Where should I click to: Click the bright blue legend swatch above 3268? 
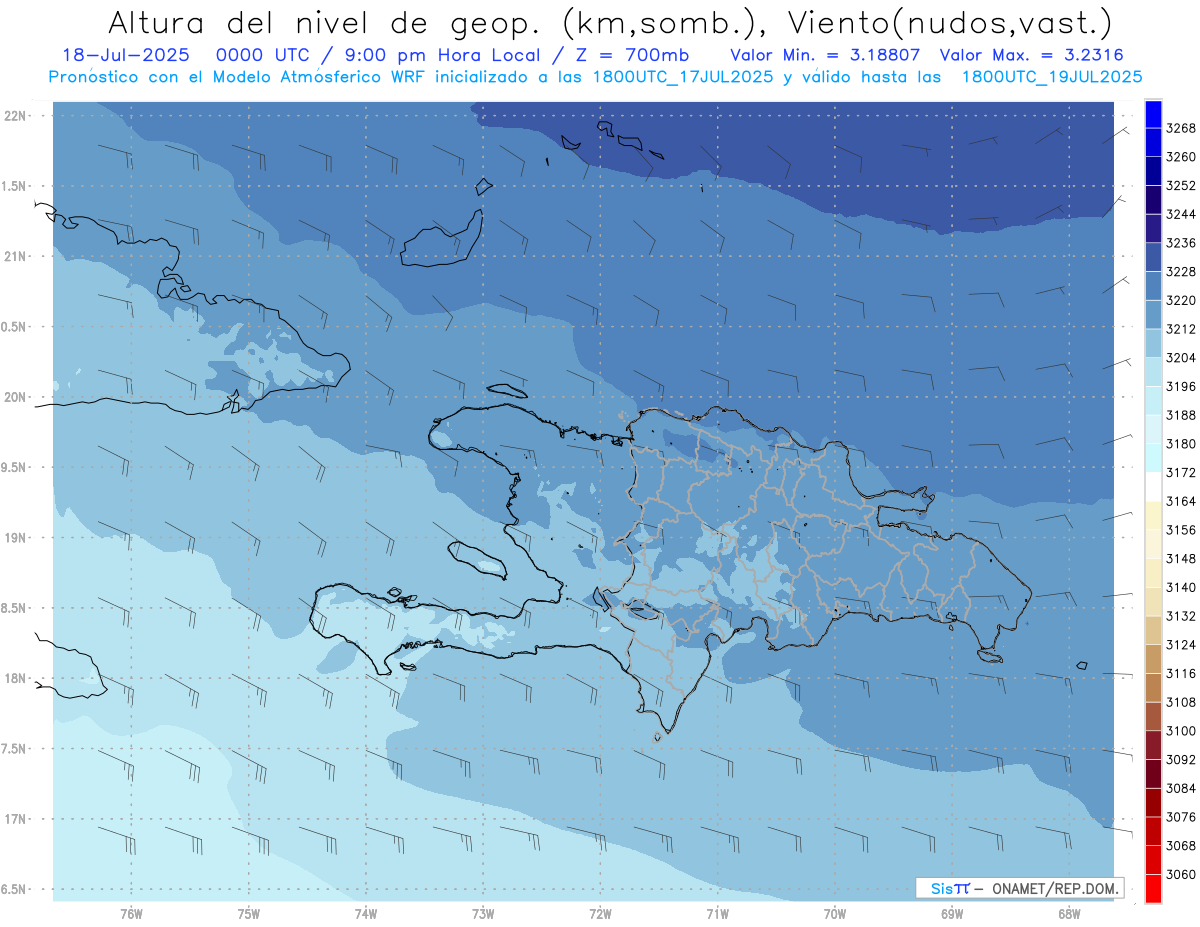click(1153, 114)
